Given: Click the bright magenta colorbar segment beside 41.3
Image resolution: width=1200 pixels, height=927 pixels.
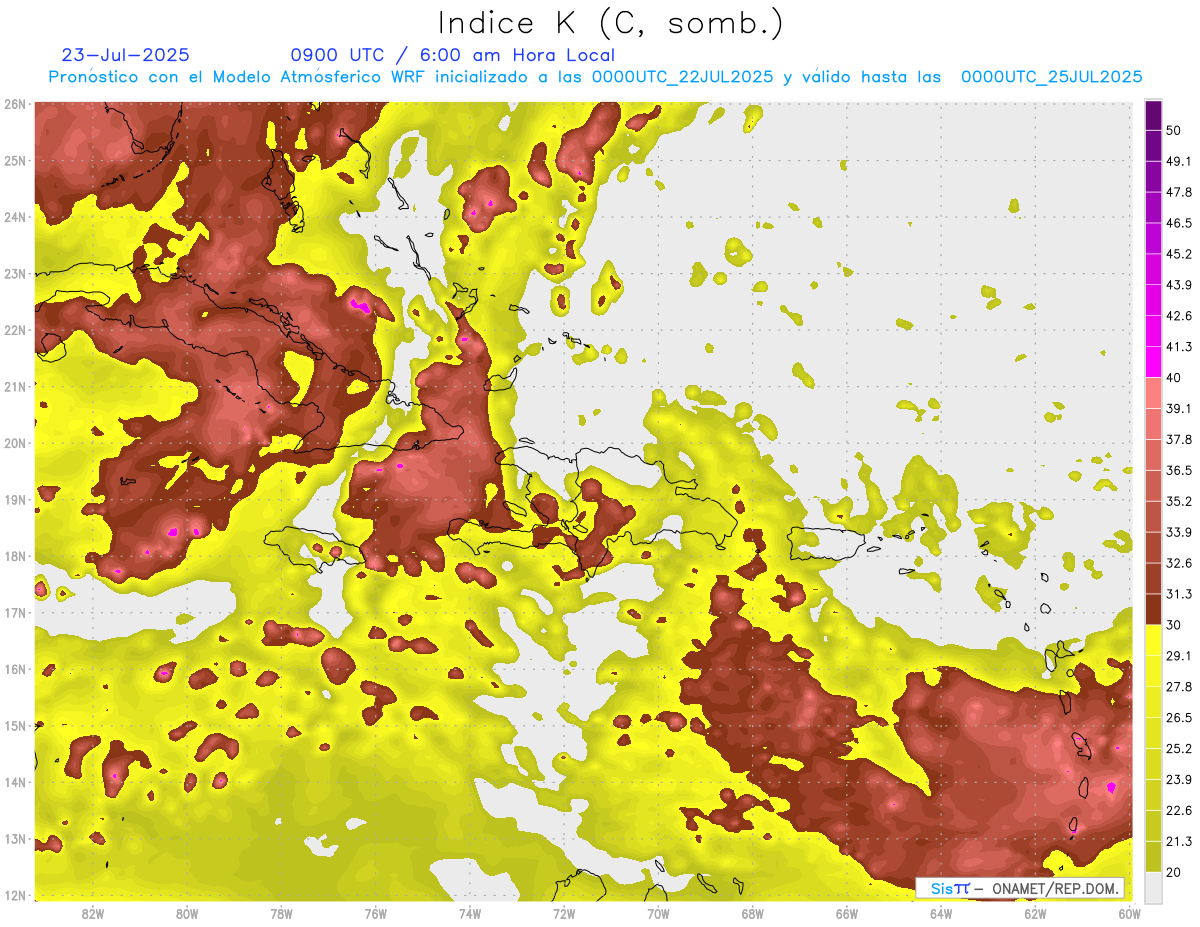Looking at the screenshot, I should [x=1153, y=362].
